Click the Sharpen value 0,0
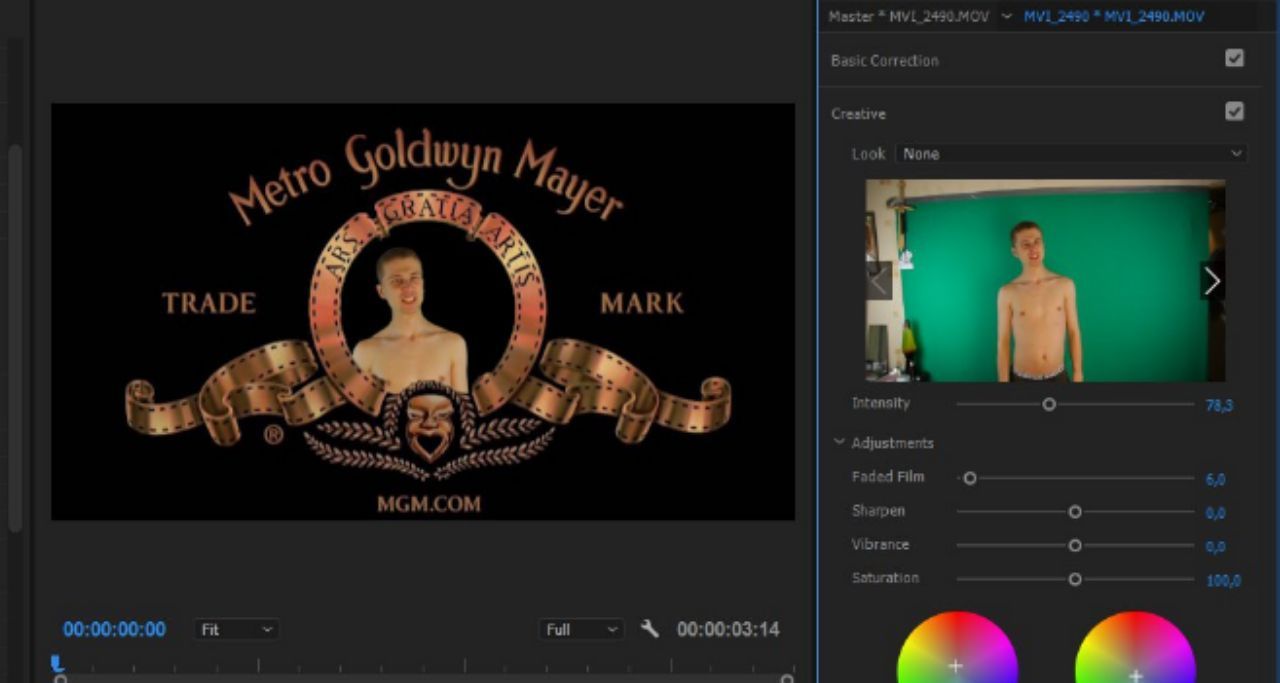The image size is (1280, 683). click(1215, 513)
